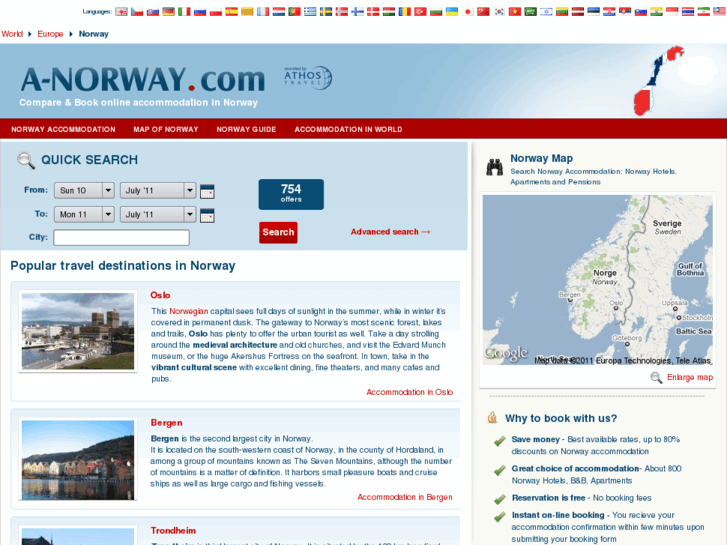Screen dimensions: 727x545
Task: Open the To month dropdown July '11
Action: [158, 215]
